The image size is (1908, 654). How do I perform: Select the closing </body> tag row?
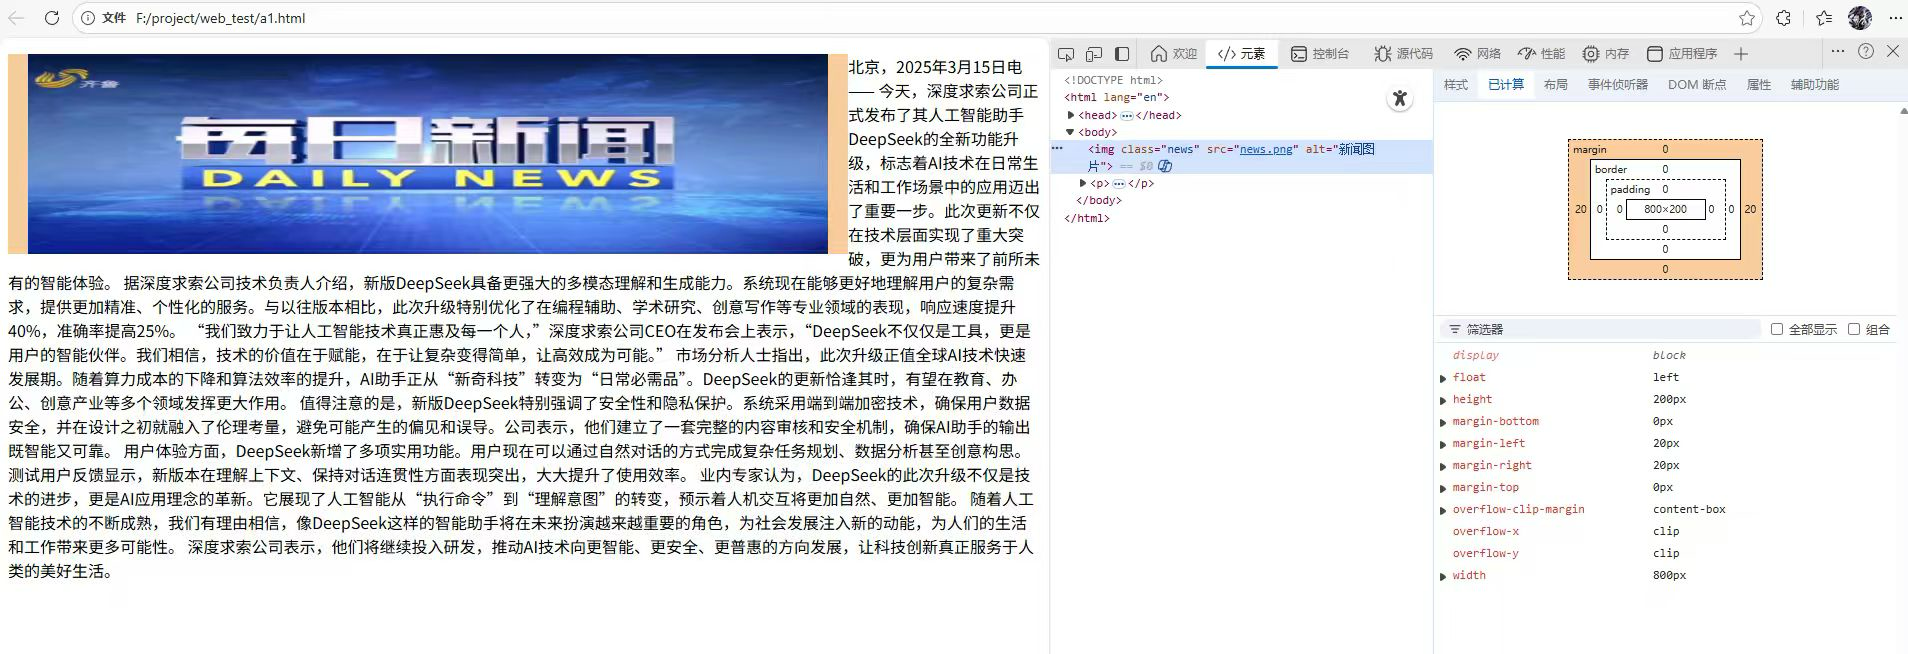(x=1099, y=200)
